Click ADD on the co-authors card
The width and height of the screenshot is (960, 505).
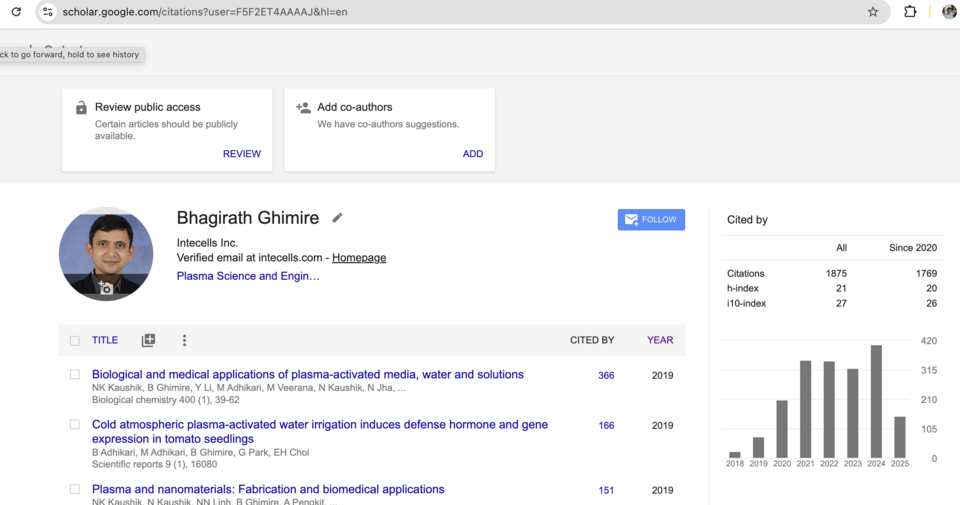[473, 154]
